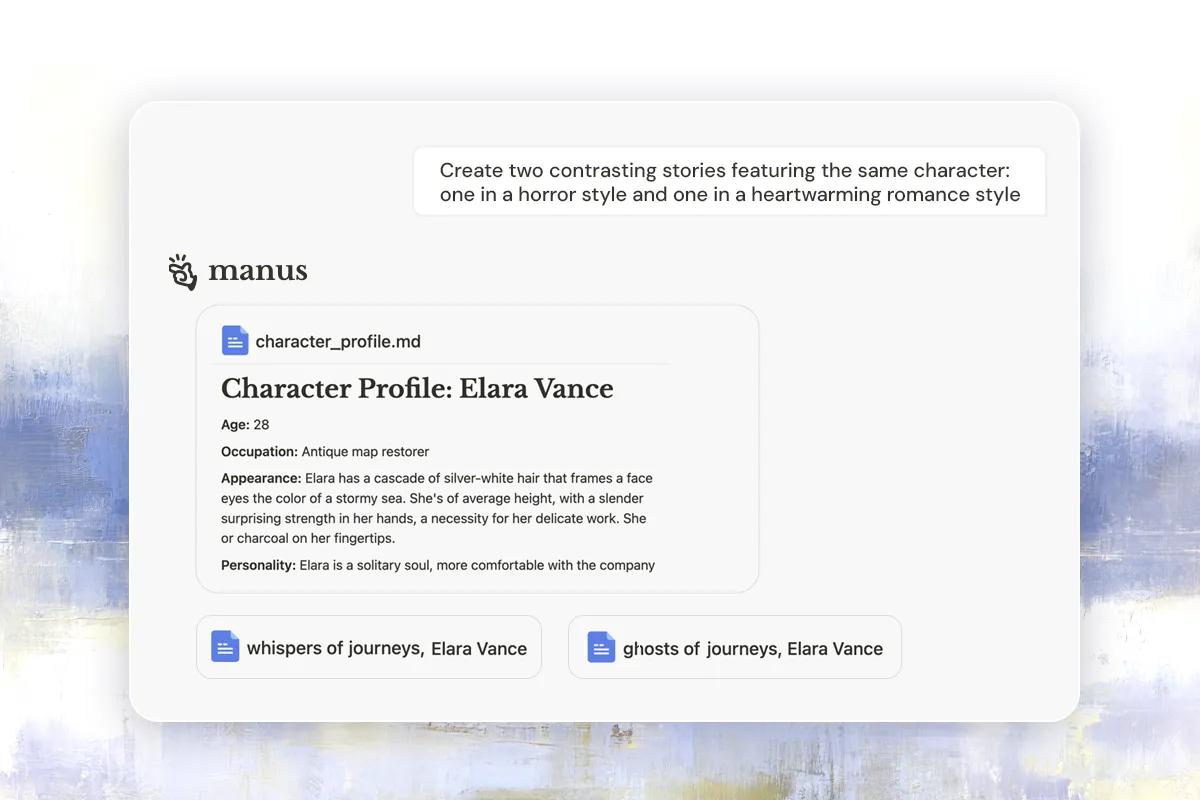
Task: Click the age value 28
Action: (x=262, y=425)
